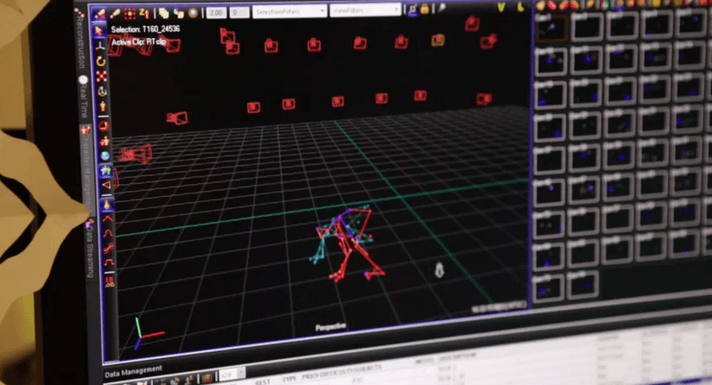This screenshot has width=712, height=385.
Task: Click the orange circular rotate arrow icon
Action: 101,61
